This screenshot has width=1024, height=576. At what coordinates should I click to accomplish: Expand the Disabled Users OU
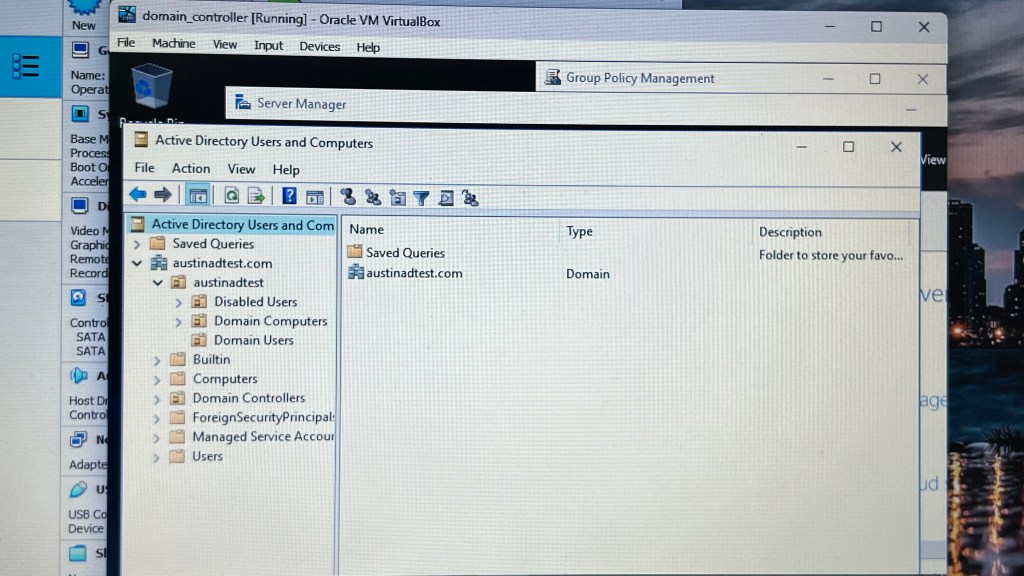(x=179, y=302)
